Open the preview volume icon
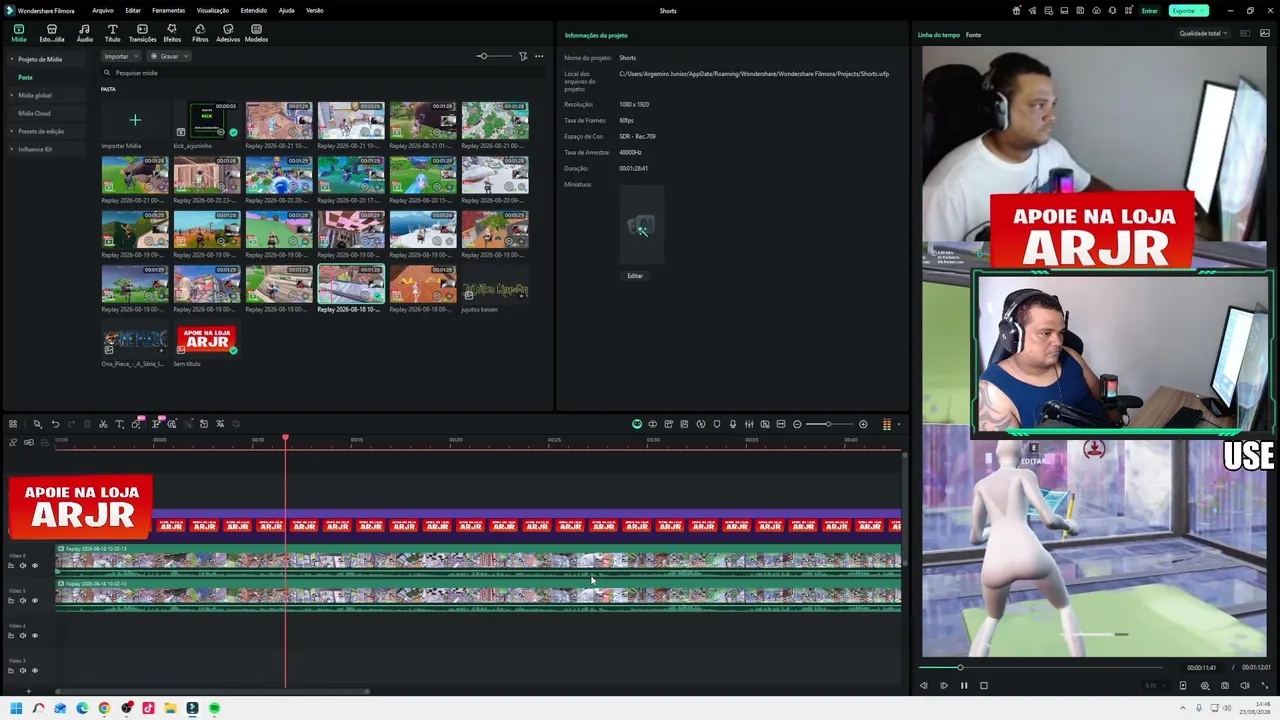Image resolution: width=1280 pixels, height=720 pixels. point(1245,686)
